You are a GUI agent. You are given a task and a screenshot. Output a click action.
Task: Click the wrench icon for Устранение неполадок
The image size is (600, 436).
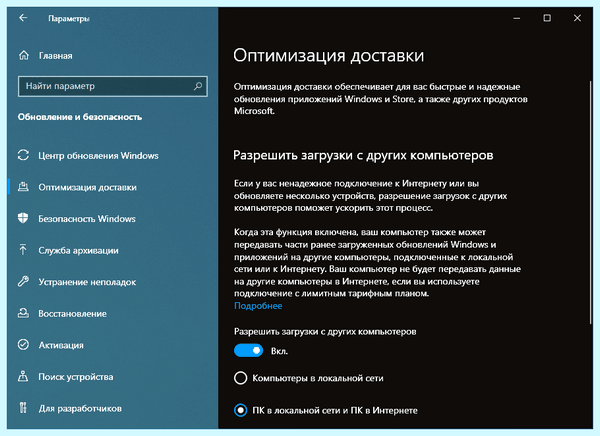pos(23,281)
